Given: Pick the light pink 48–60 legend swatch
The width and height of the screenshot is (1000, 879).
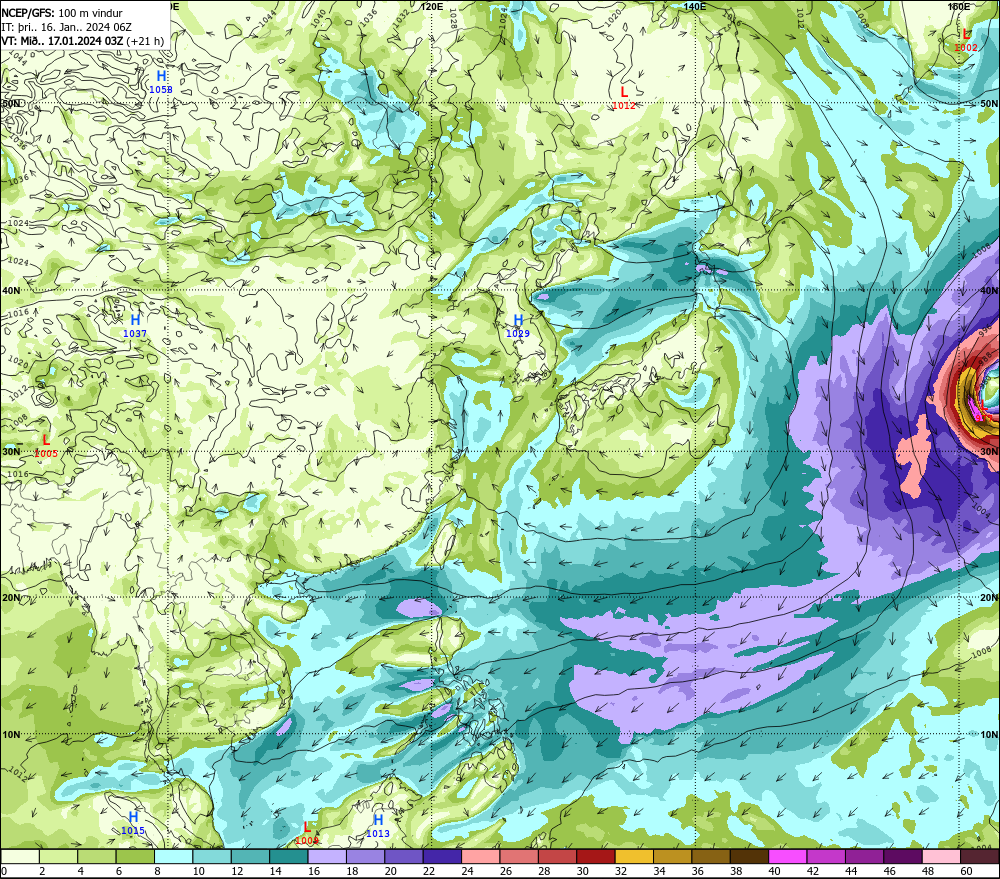Looking at the screenshot, I should pyautogui.click(x=942, y=856).
